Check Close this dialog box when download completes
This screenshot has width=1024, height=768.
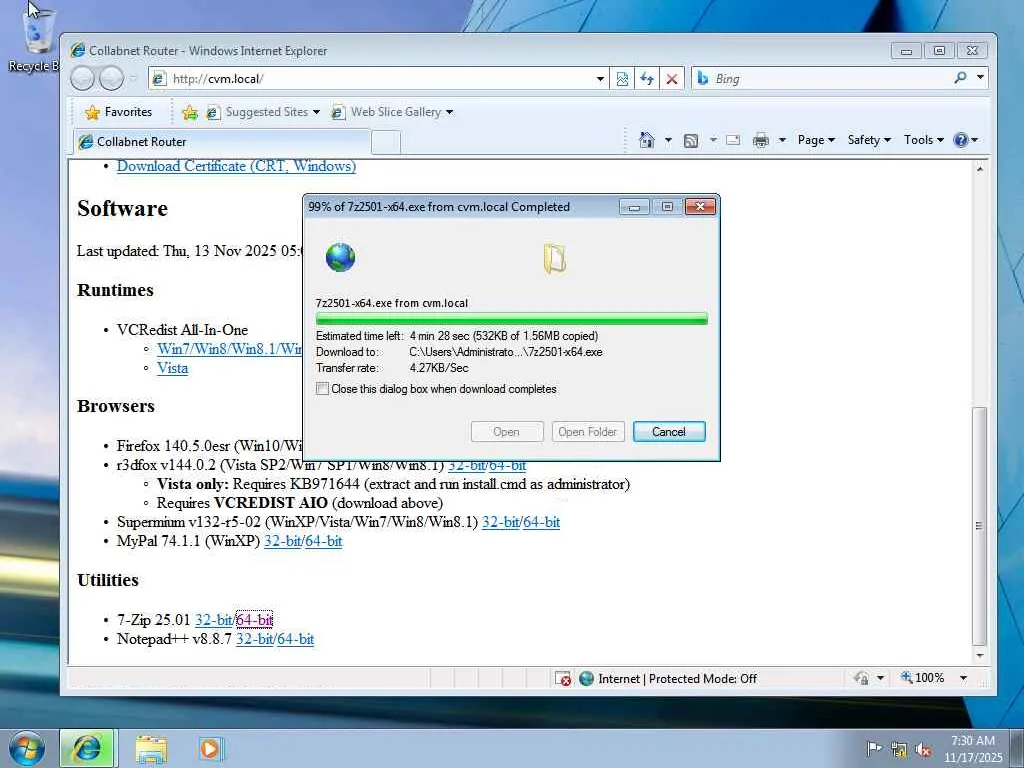click(x=322, y=389)
